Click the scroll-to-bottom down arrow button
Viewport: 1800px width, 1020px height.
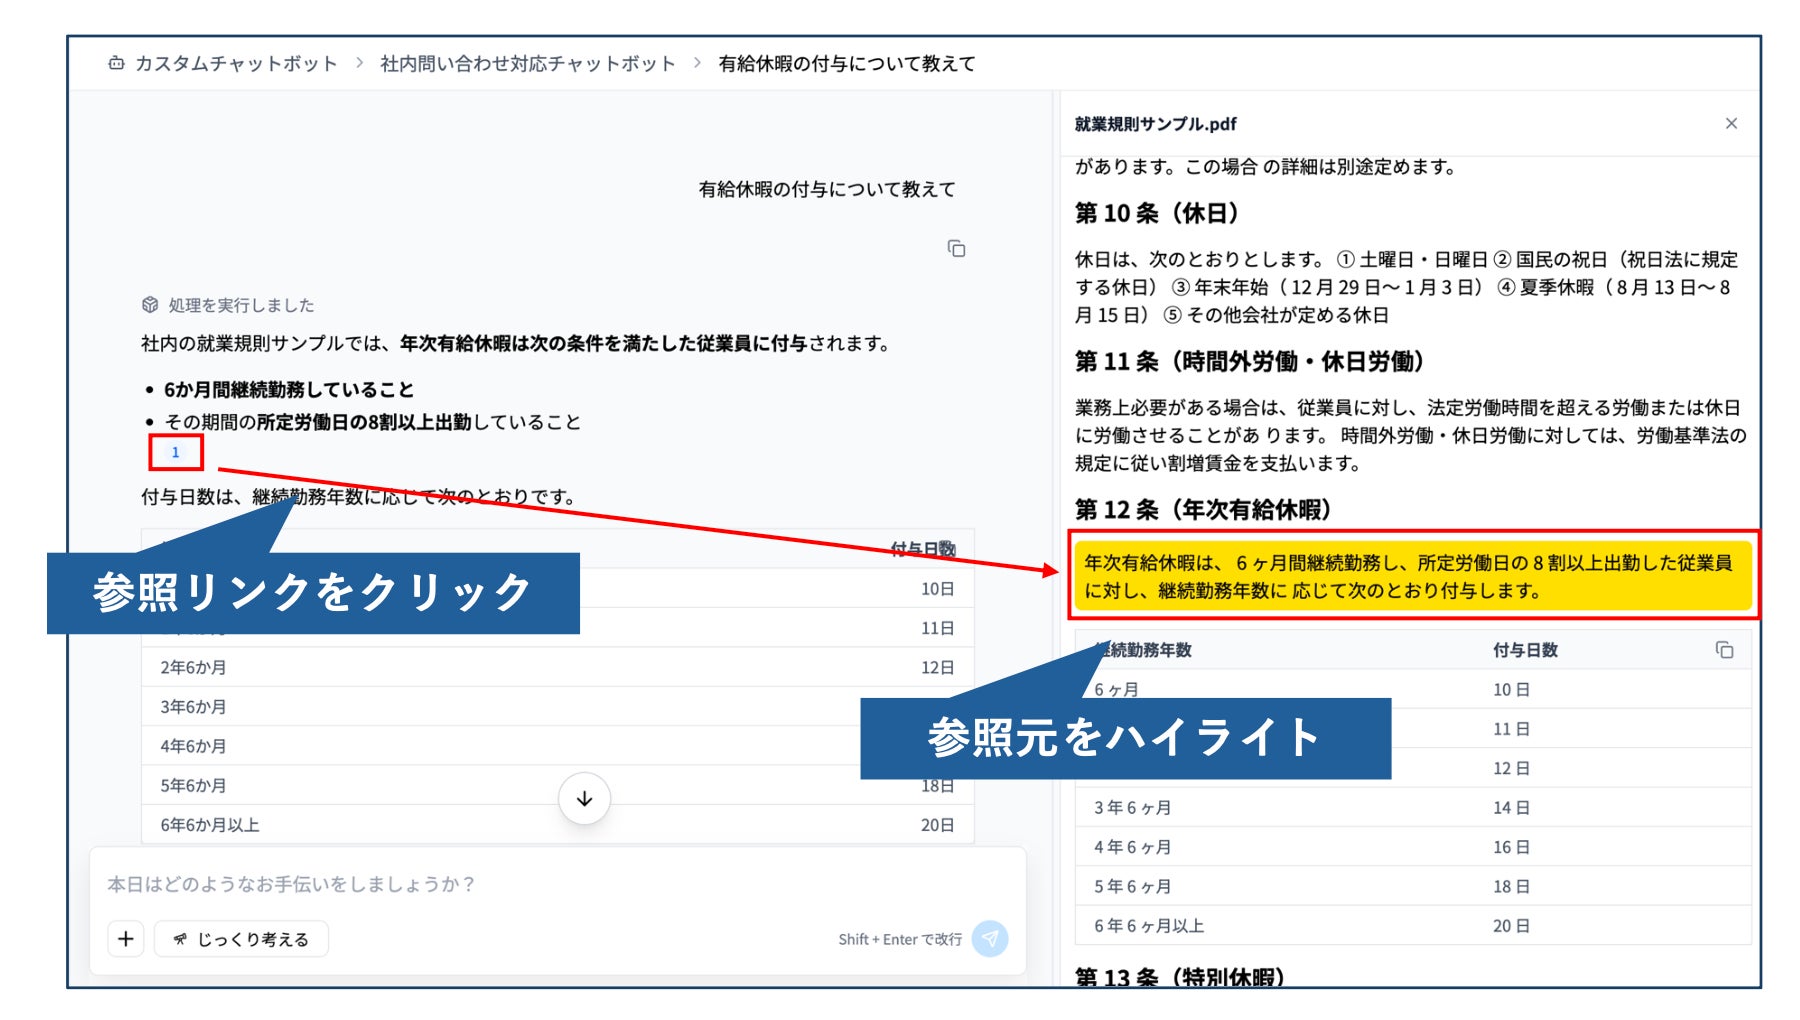point(584,798)
